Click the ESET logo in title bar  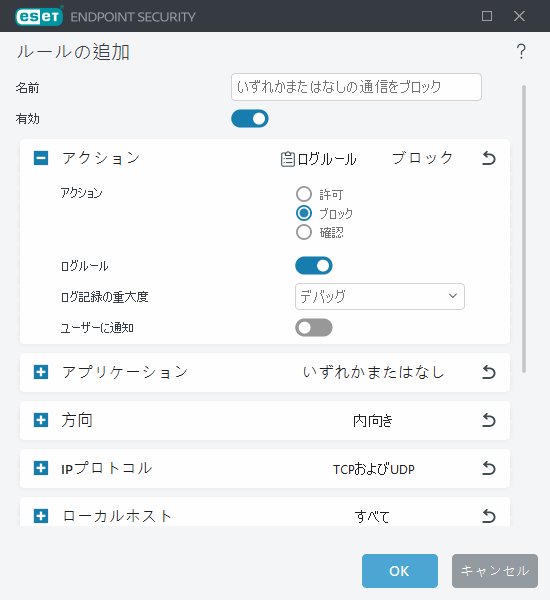pos(39,16)
